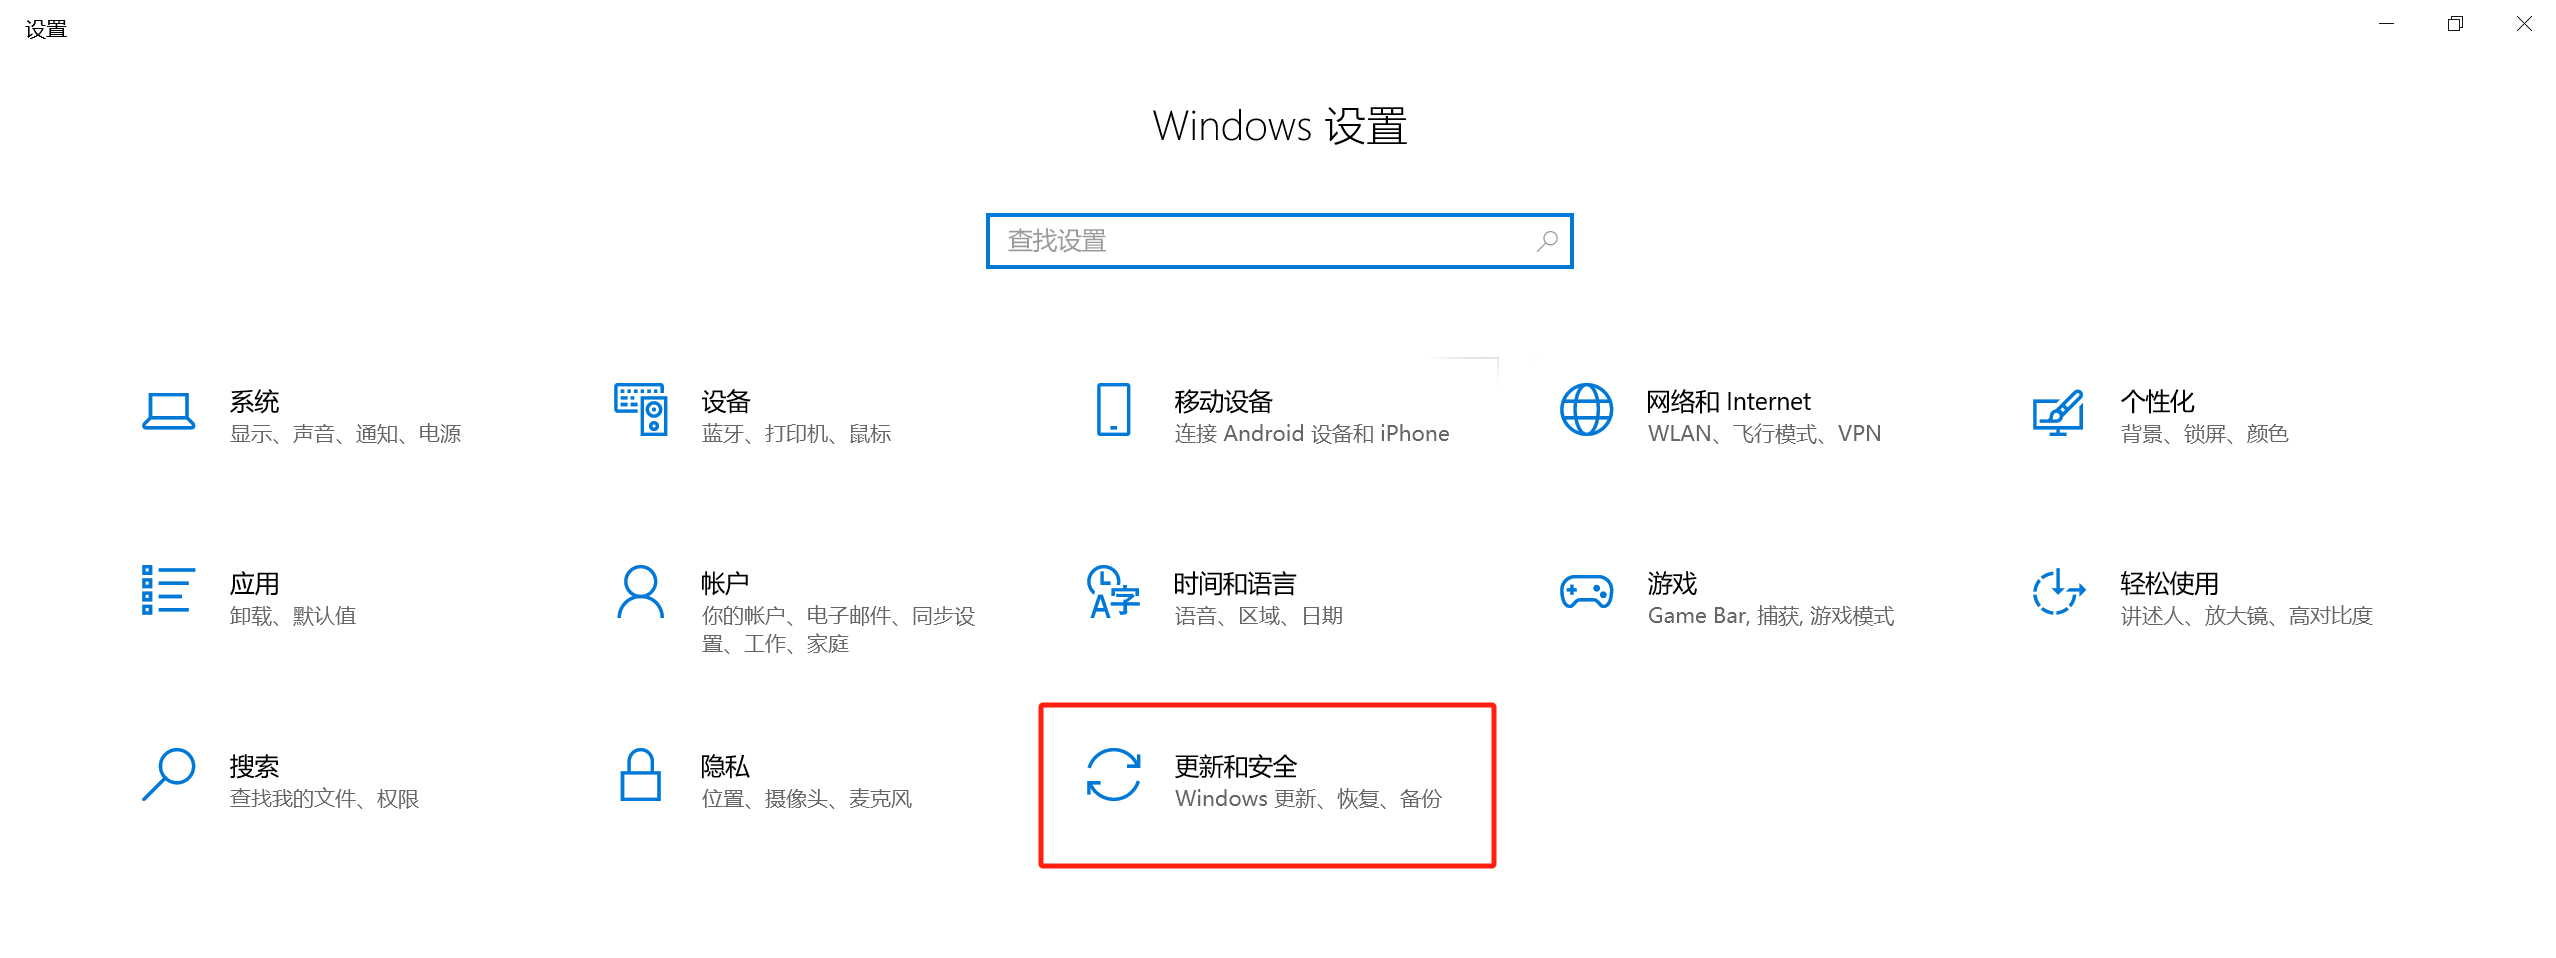This screenshot has width=2556, height=958.
Task: Click the 时间和语言 clock icon
Action: coord(1113,592)
